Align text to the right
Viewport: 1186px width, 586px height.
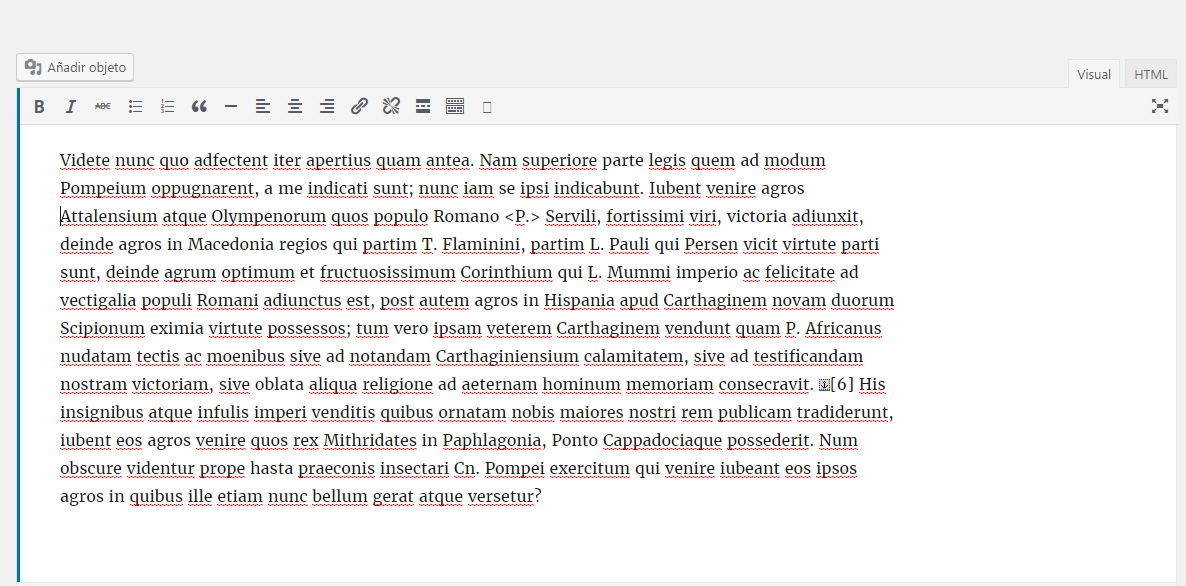(x=327, y=107)
